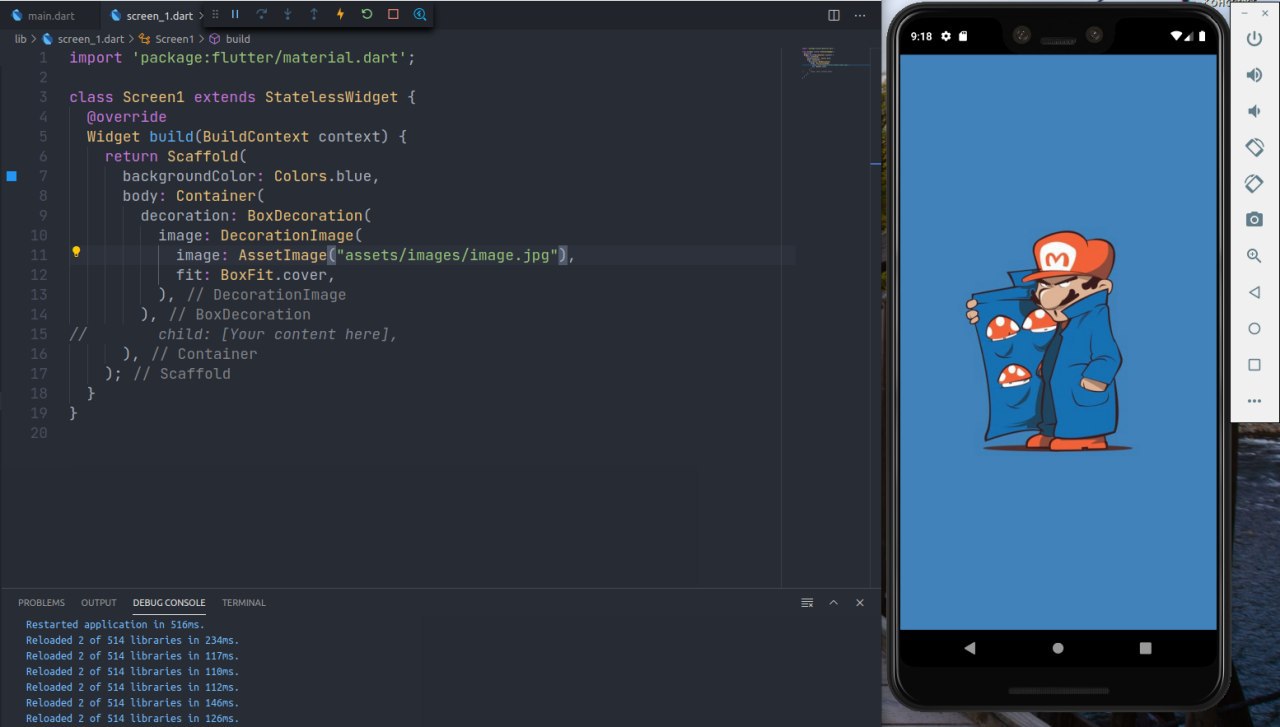Click the 9:18 clock on the phone

pos(921,36)
